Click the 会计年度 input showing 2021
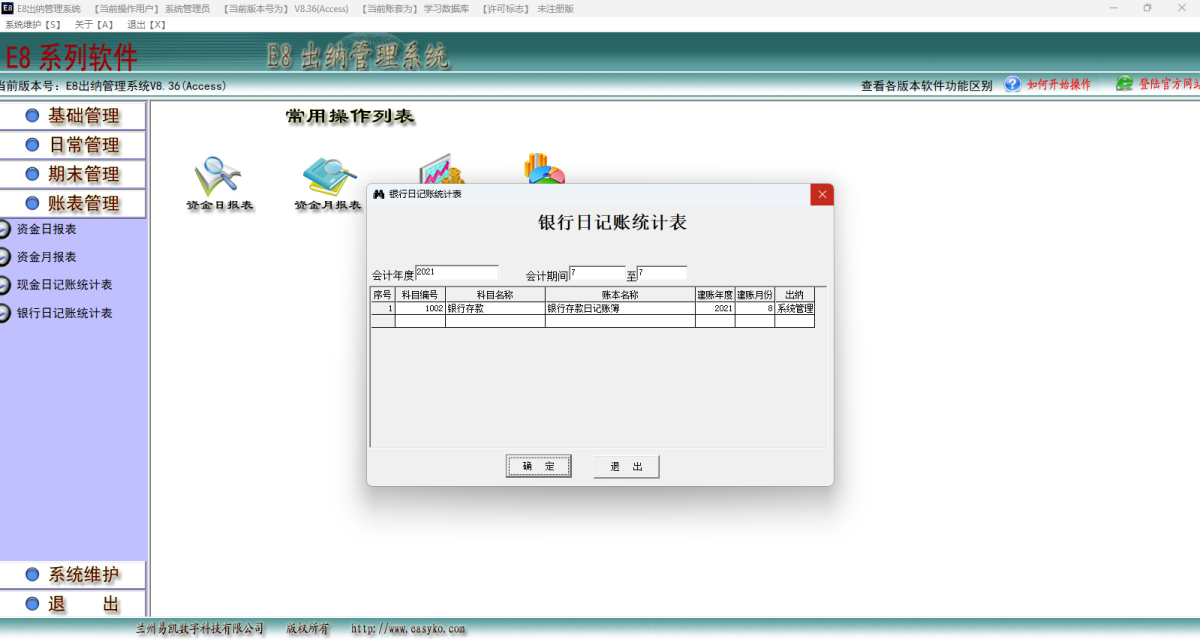The height and width of the screenshot is (639, 1200). [x=458, y=270]
